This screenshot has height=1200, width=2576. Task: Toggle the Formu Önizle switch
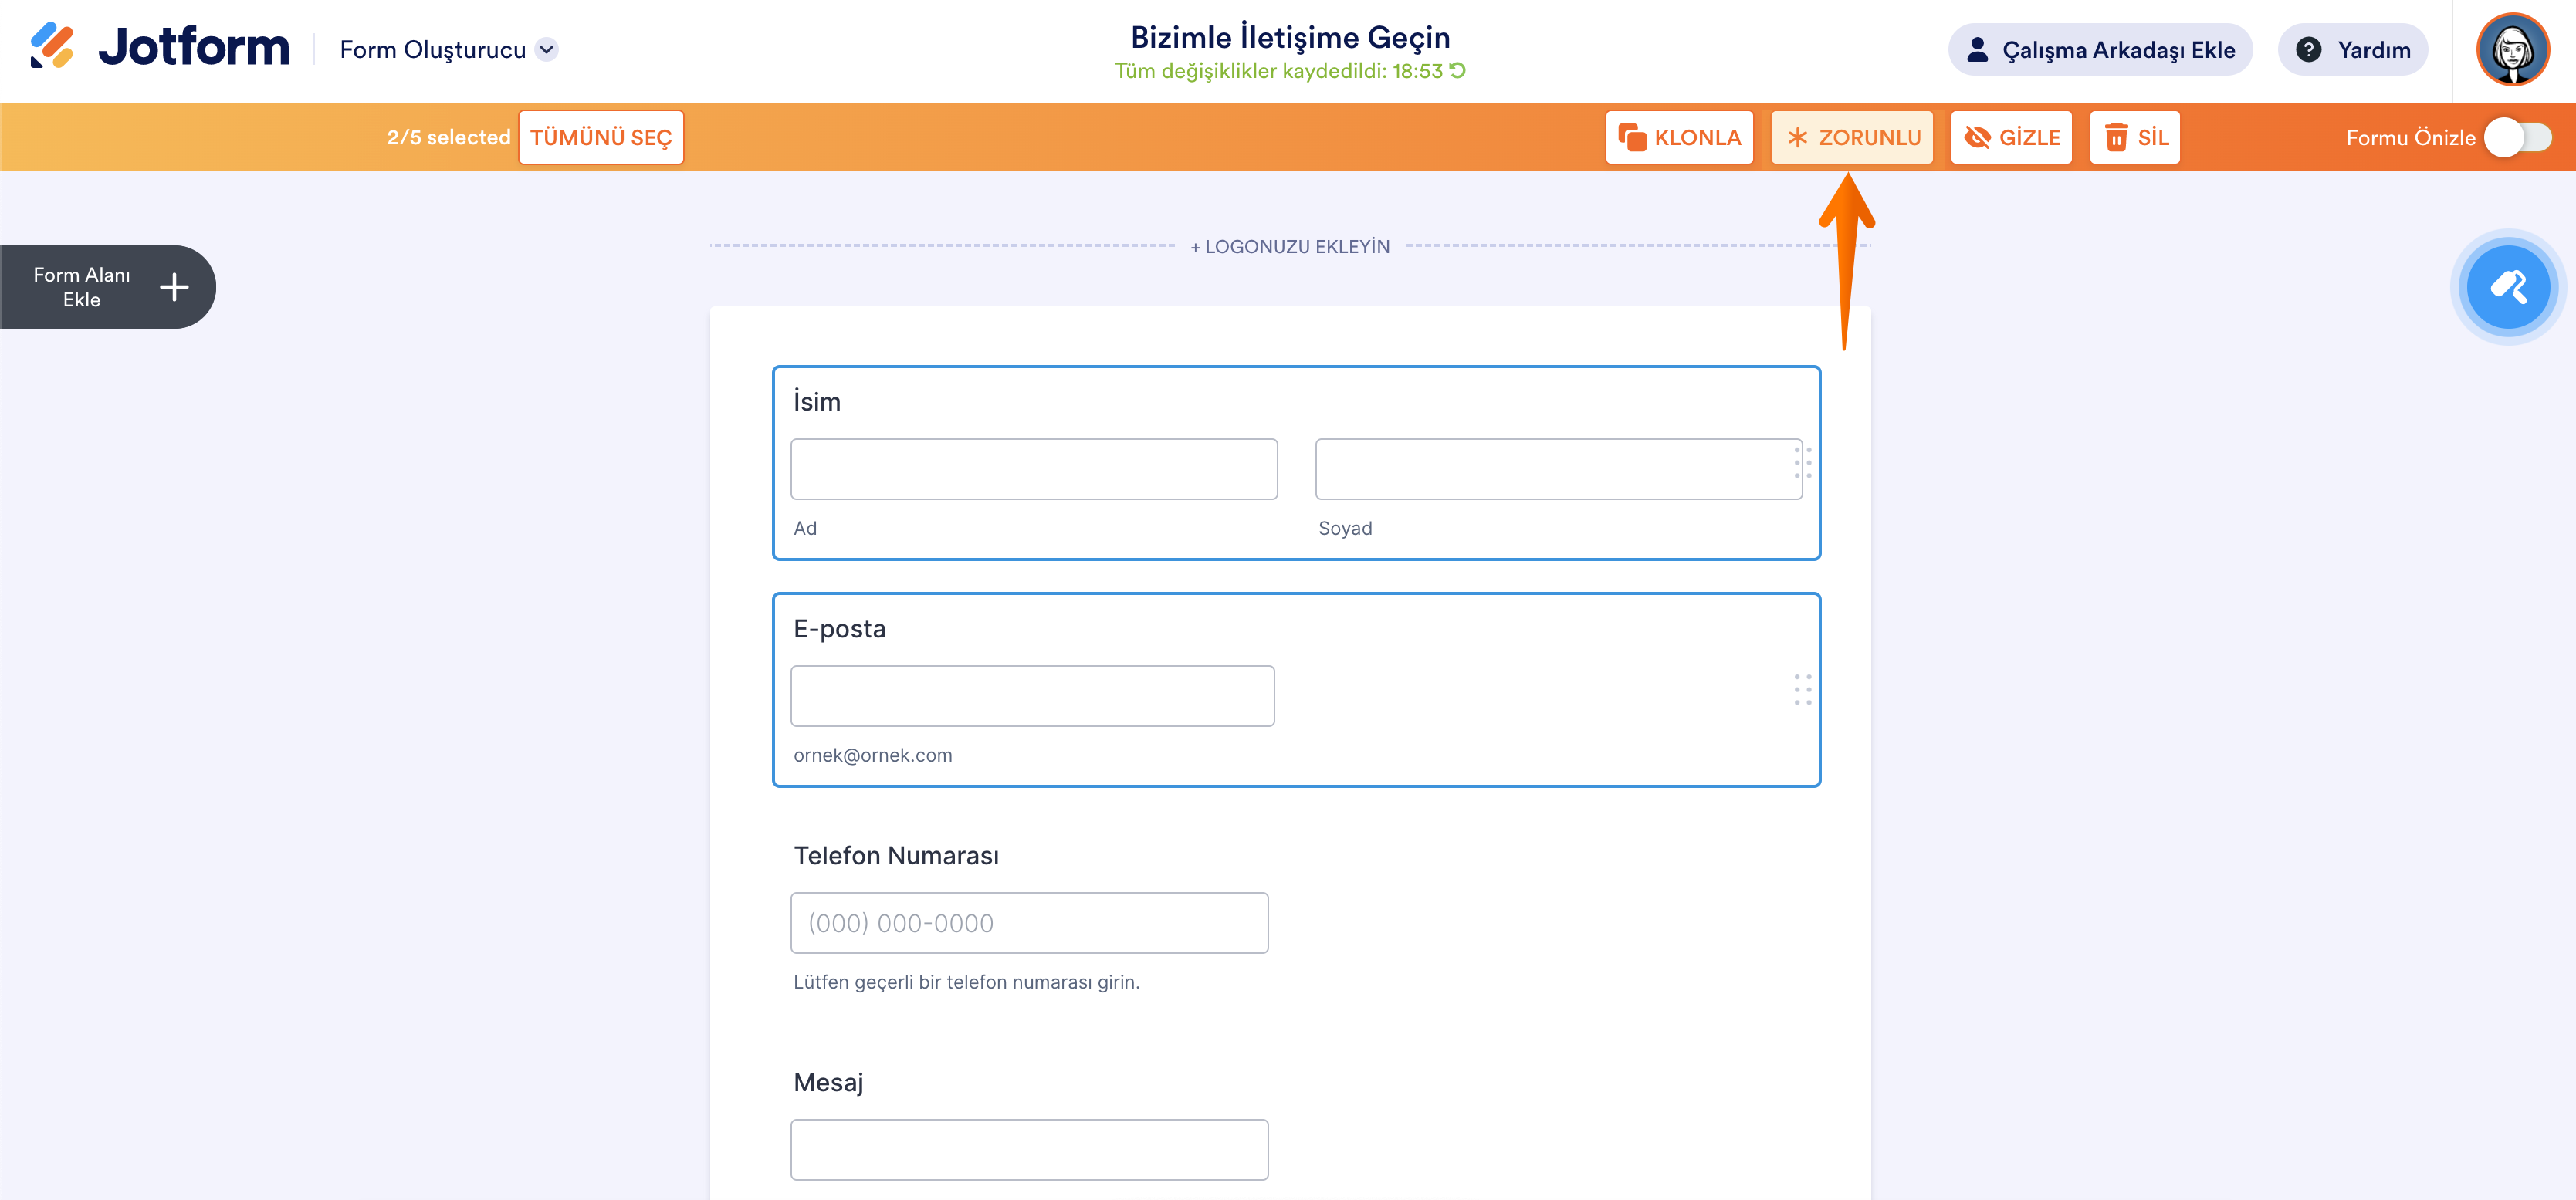(2517, 138)
